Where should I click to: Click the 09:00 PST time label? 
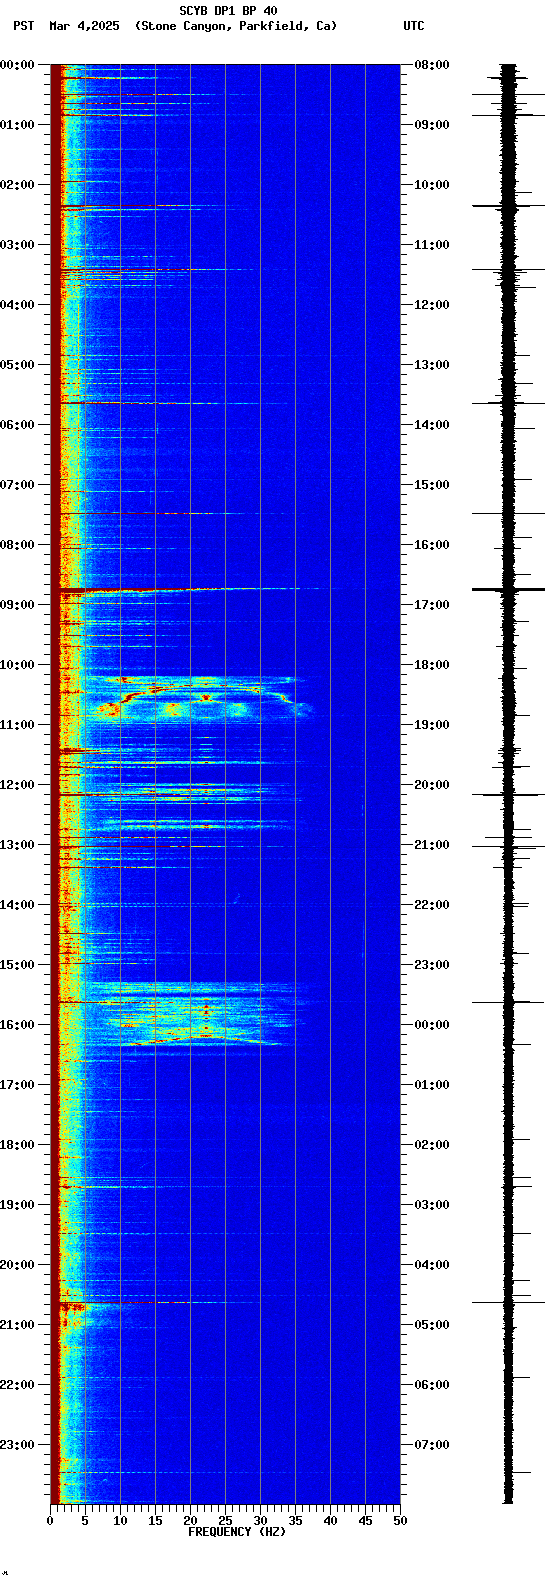tap(17, 605)
